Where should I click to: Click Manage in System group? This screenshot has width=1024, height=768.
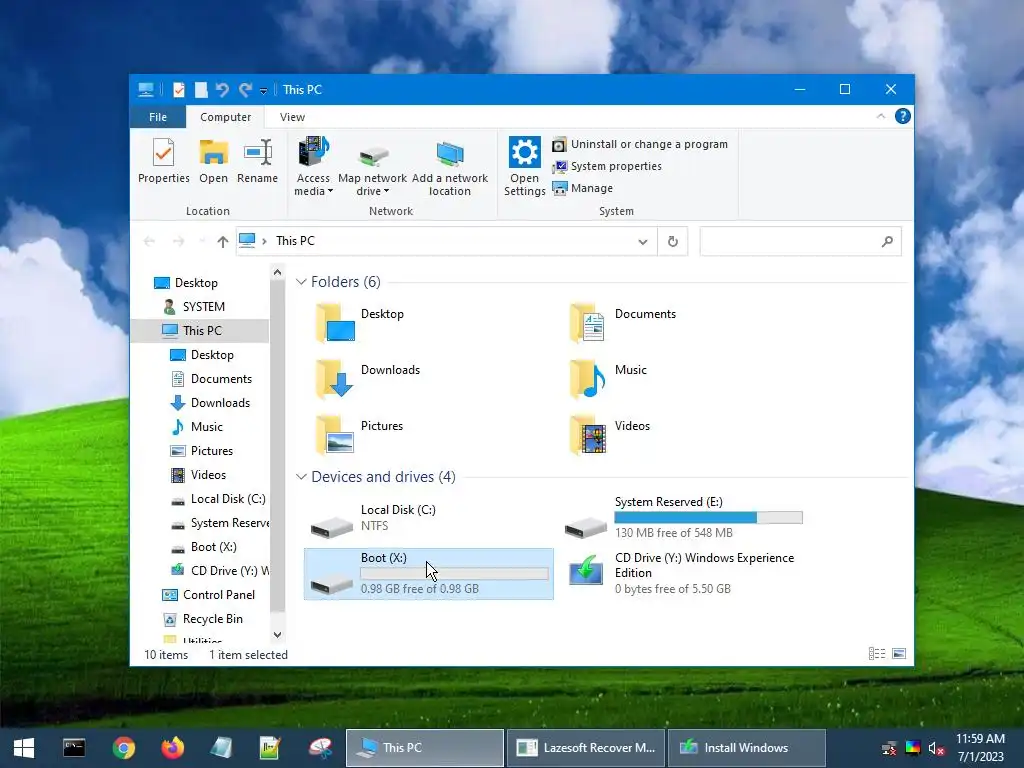coord(583,188)
